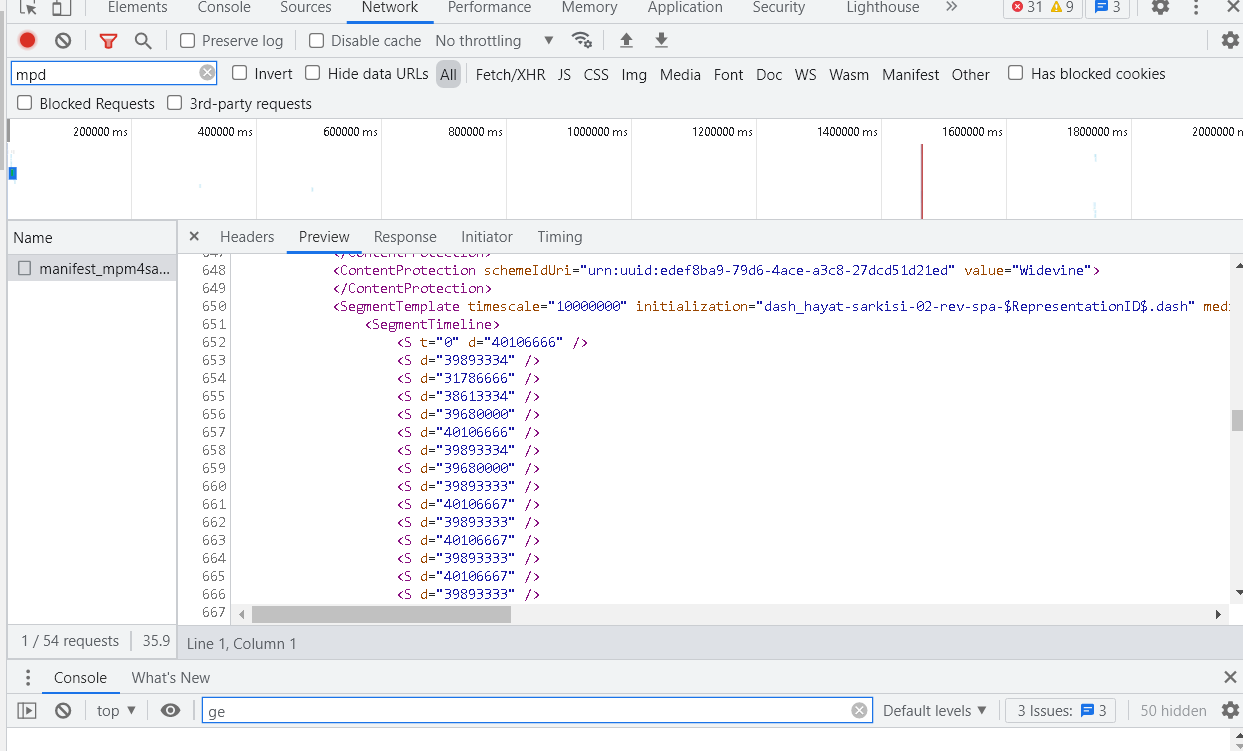
Task: Clear the network log
Action: [x=63, y=41]
